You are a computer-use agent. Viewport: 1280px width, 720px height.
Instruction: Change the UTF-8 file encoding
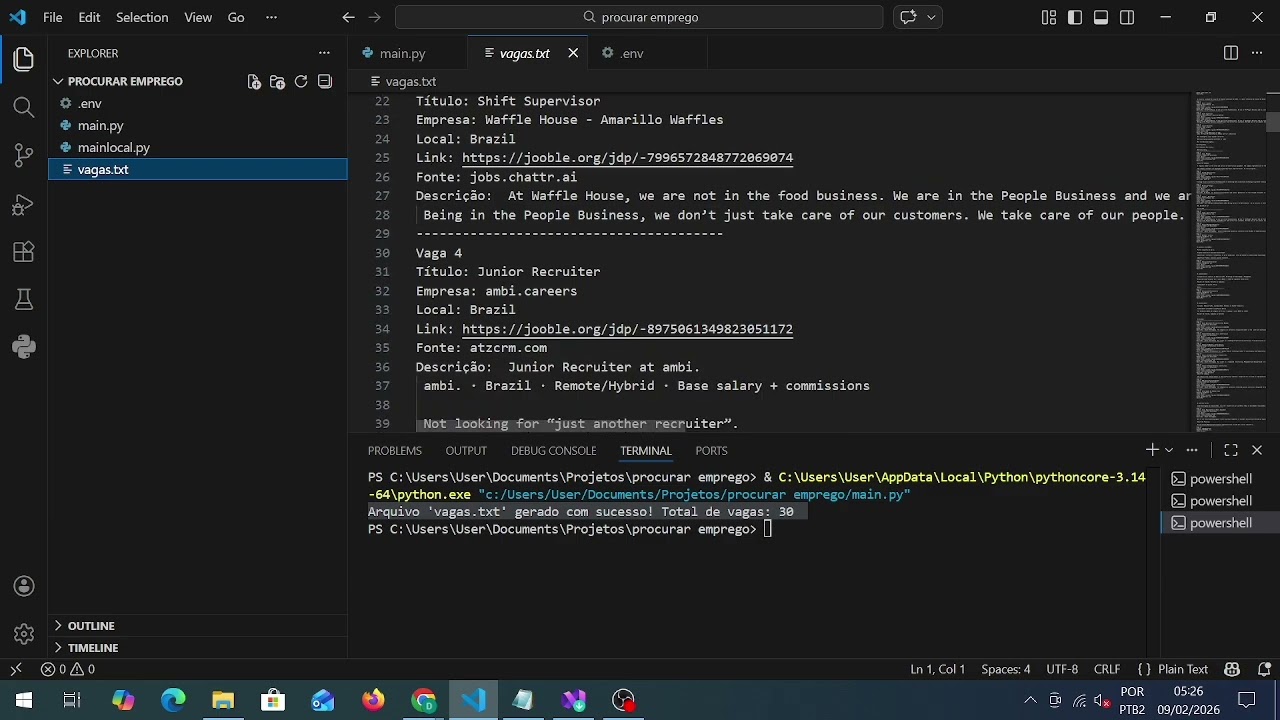[1062, 669]
